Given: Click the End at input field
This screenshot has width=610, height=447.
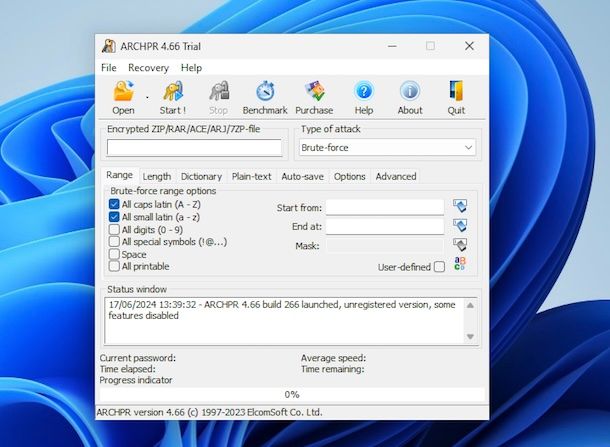Looking at the screenshot, I should (x=385, y=226).
